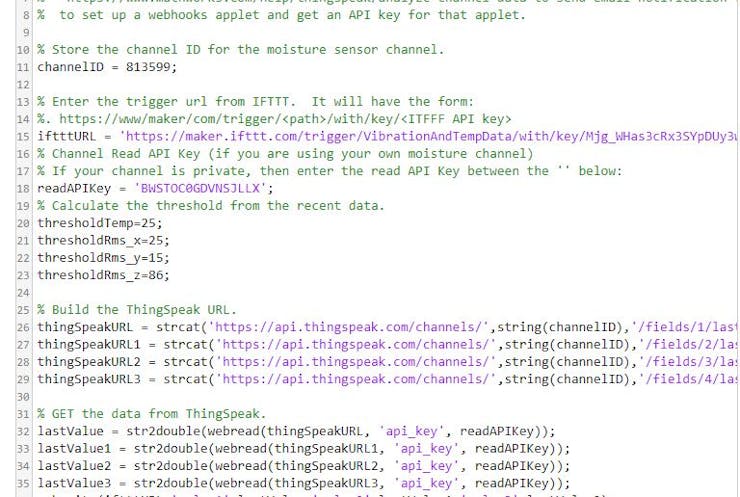Place cursor in readAPIKey string value
Screen dimensions: 740x497
(x=200, y=188)
